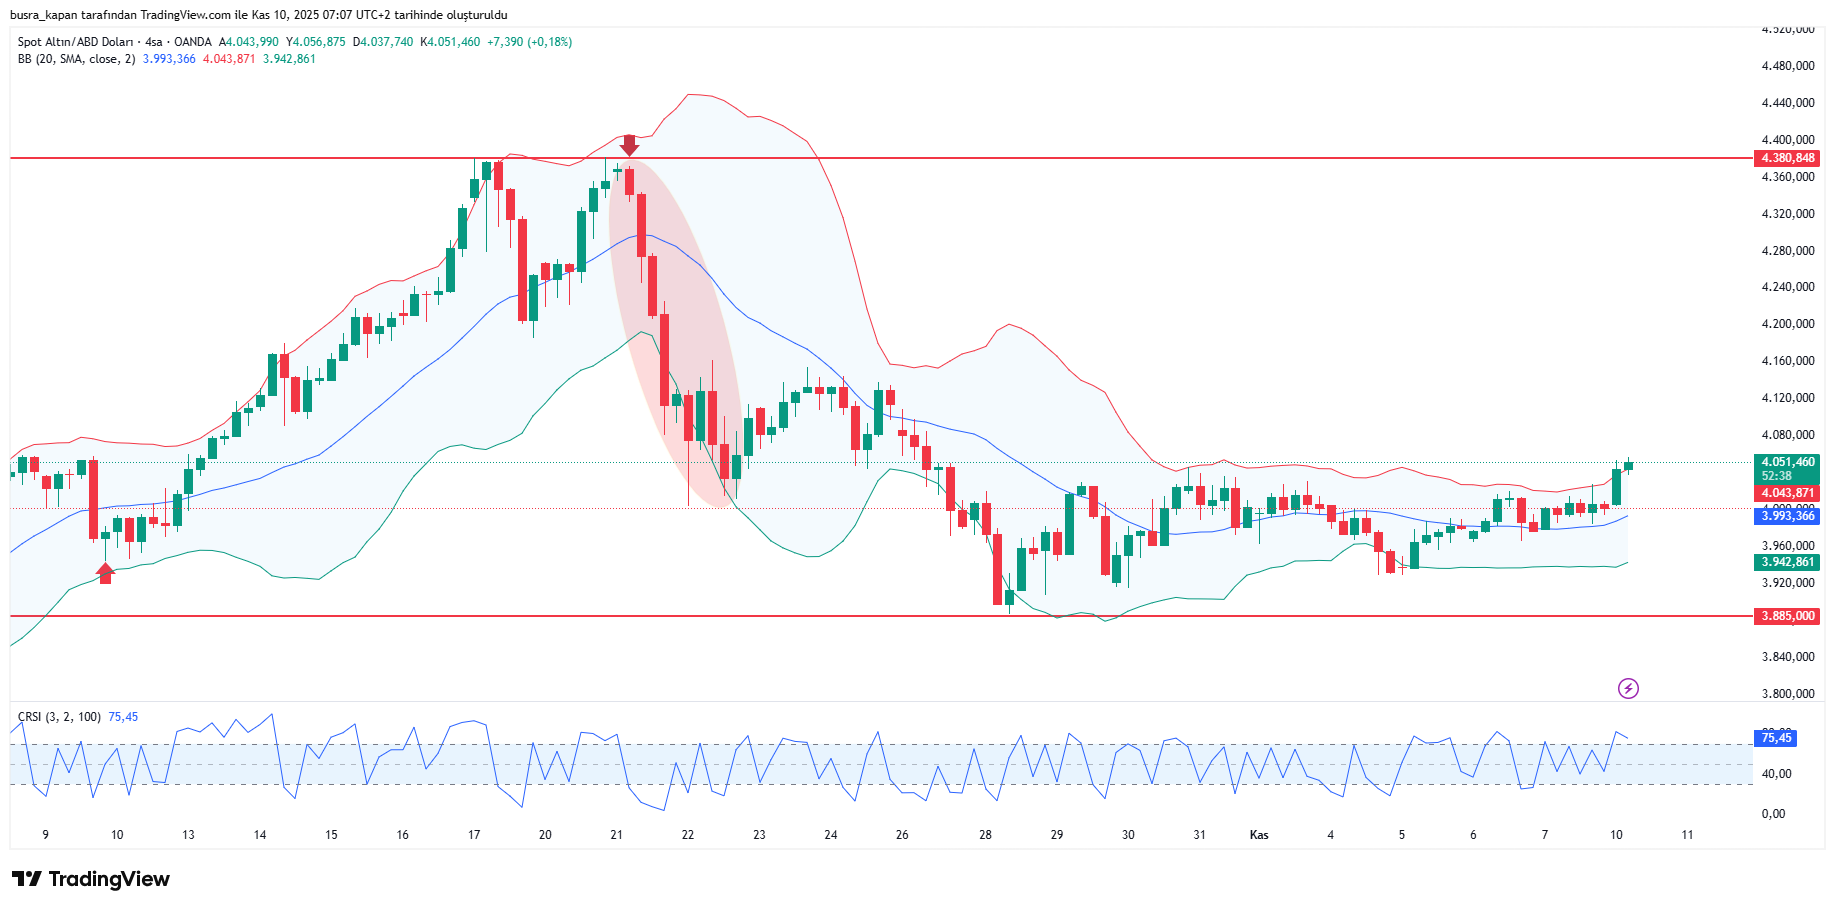Click the red shaded ellipse drawing
Viewport: 1835px width, 909px height.
coord(675,330)
